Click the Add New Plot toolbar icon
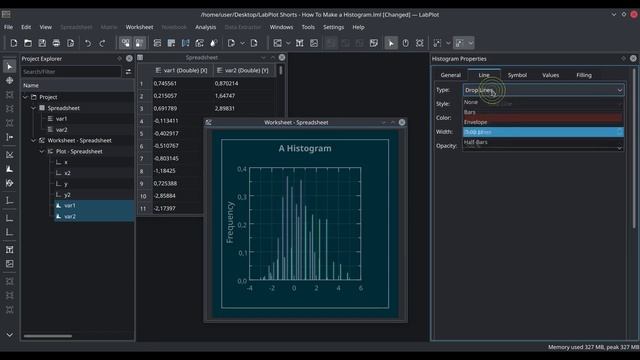Image resolution: width=640 pixels, height=360 pixels. (x=278, y=43)
